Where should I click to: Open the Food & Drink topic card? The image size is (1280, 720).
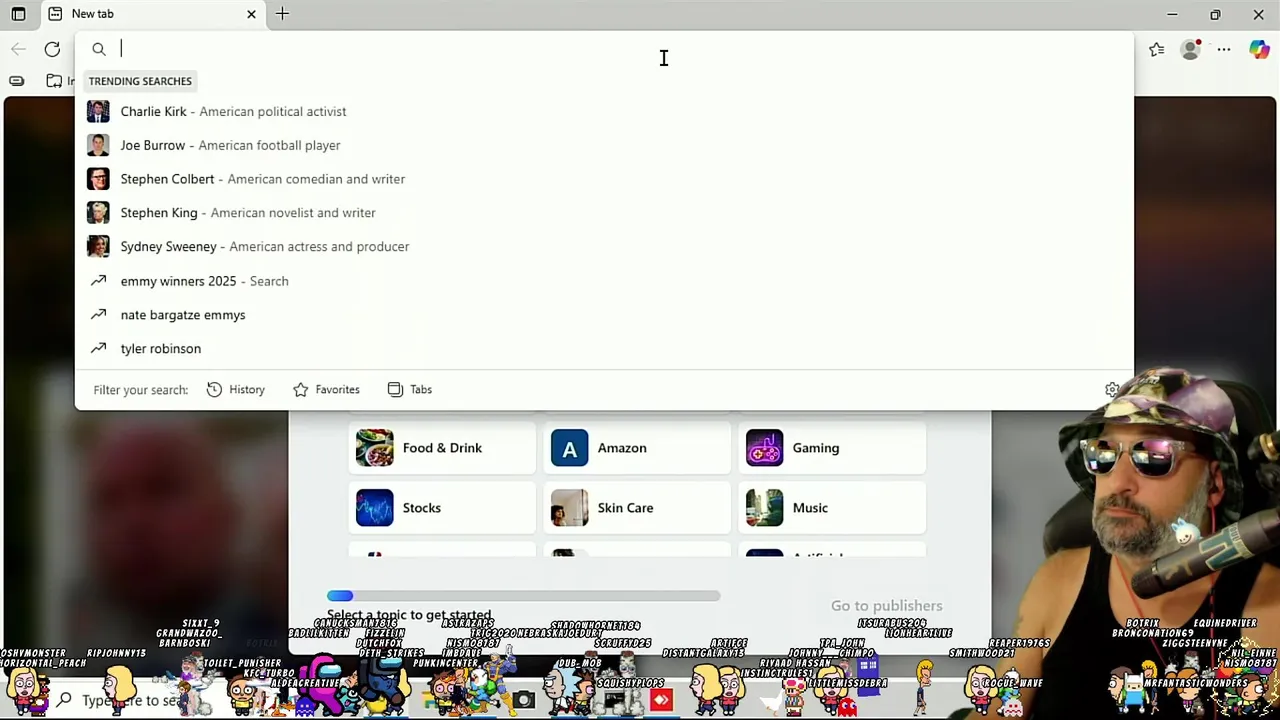coord(443,448)
